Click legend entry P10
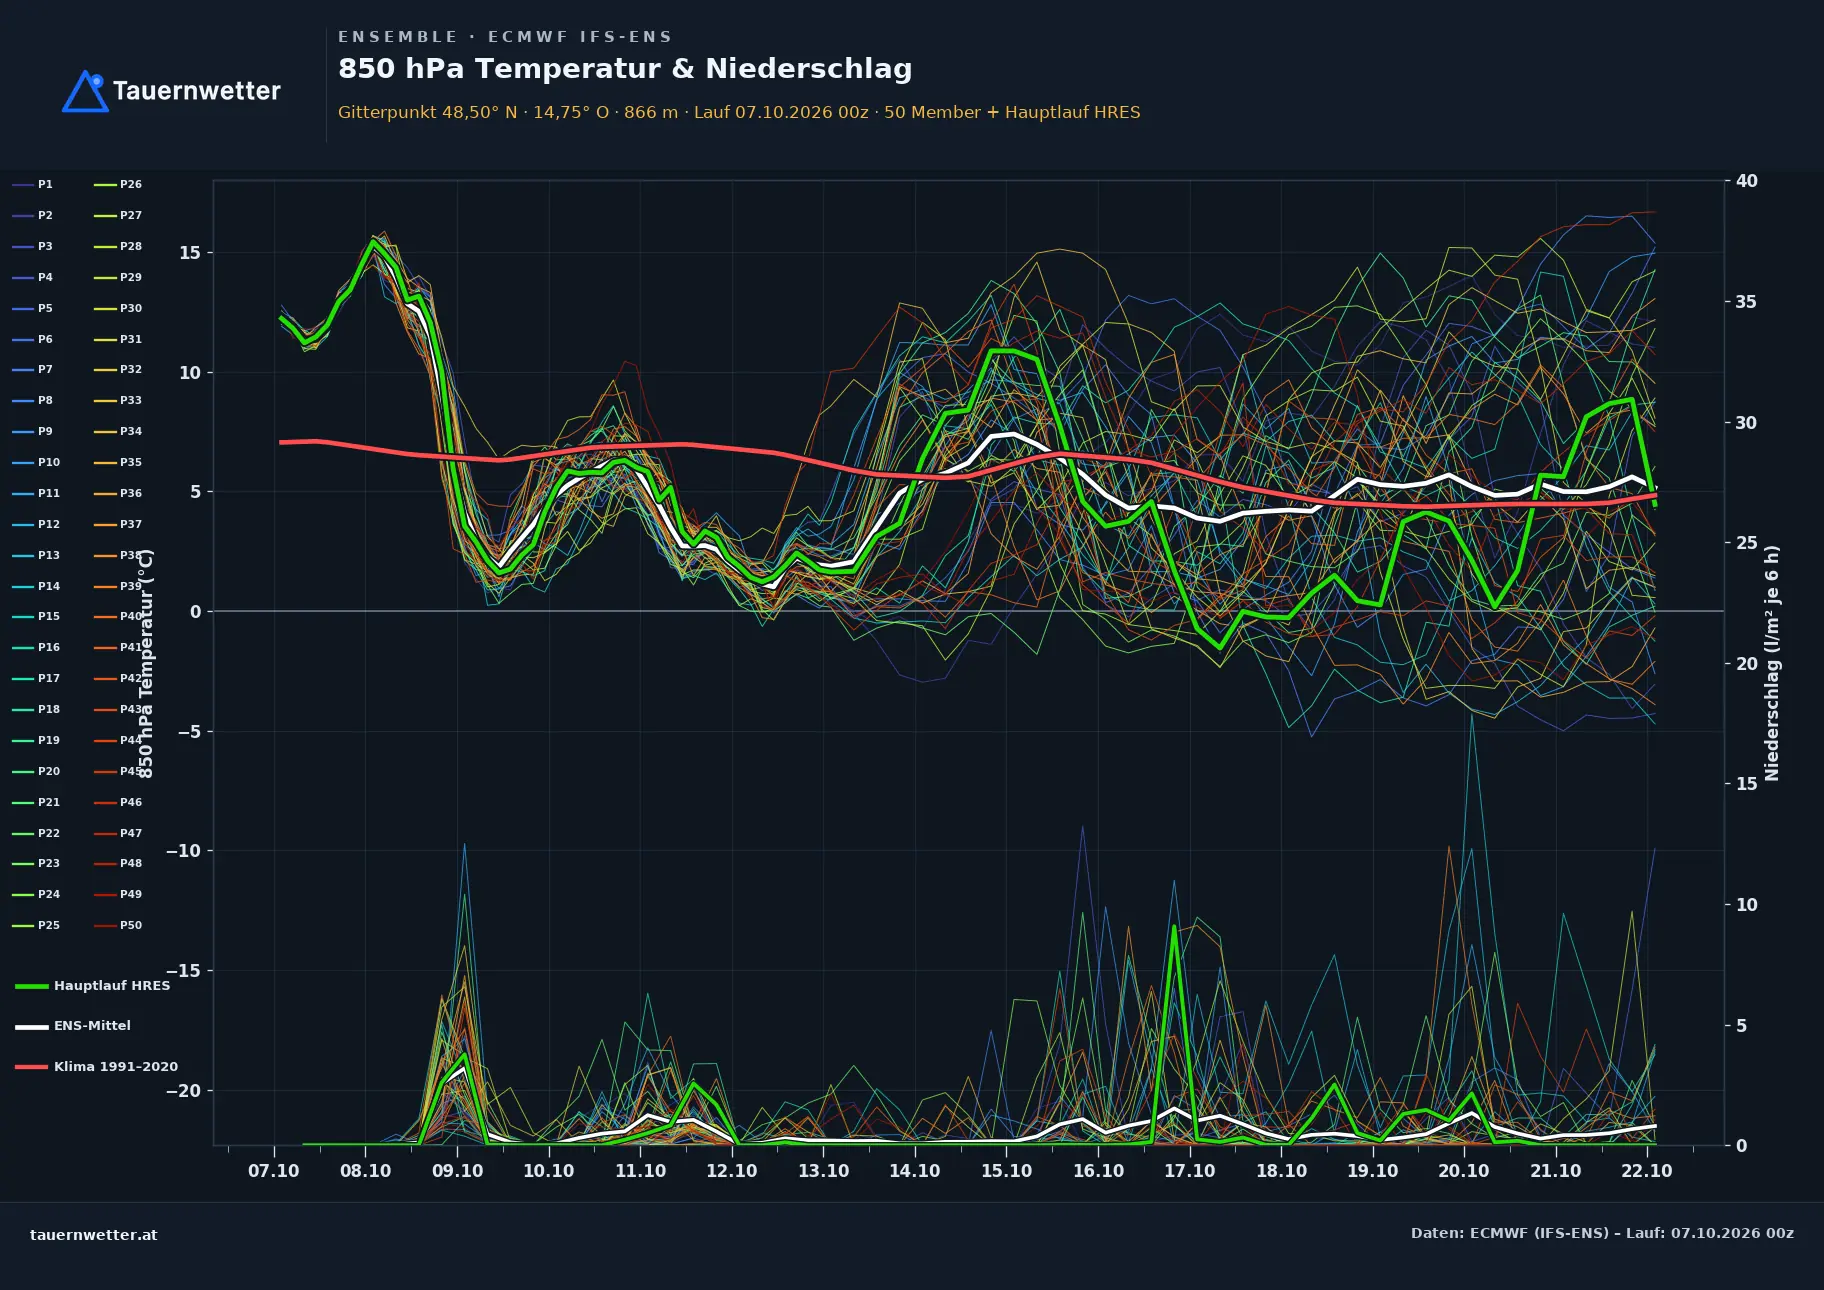1824x1290 pixels. [x=36, y=463]
